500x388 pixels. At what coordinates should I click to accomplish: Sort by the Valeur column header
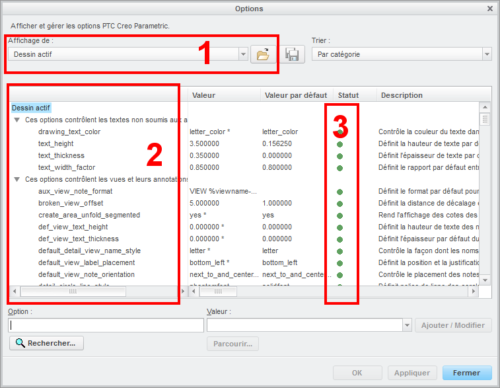204,95
